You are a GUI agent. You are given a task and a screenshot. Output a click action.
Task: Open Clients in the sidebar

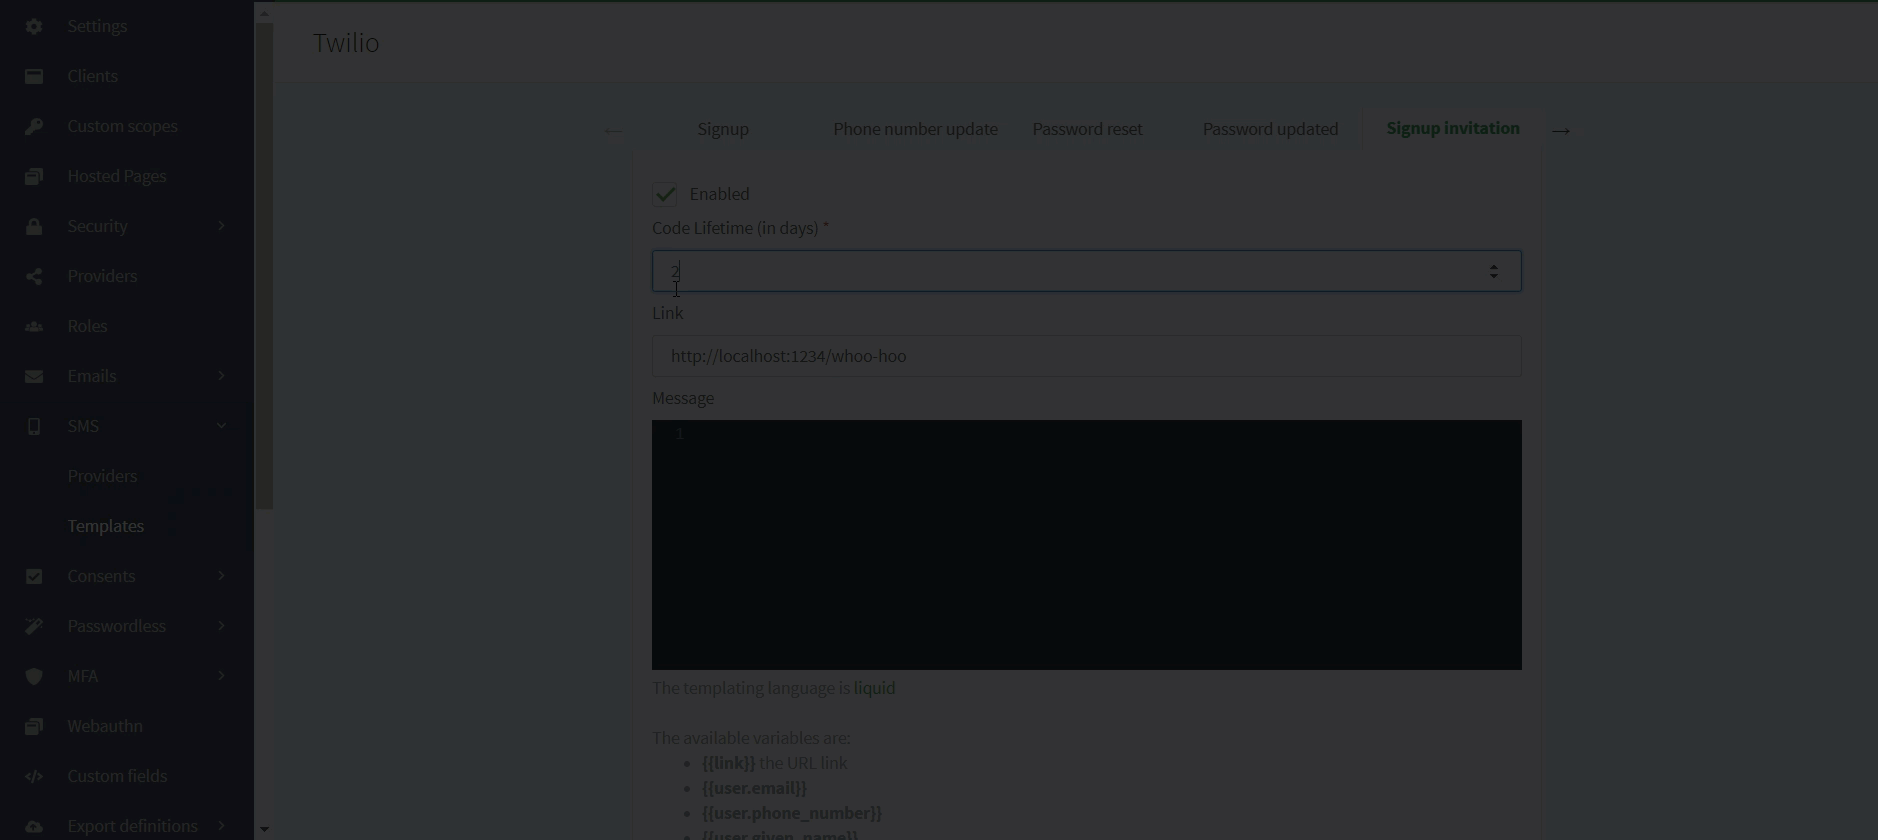click(x=92, y=76)
